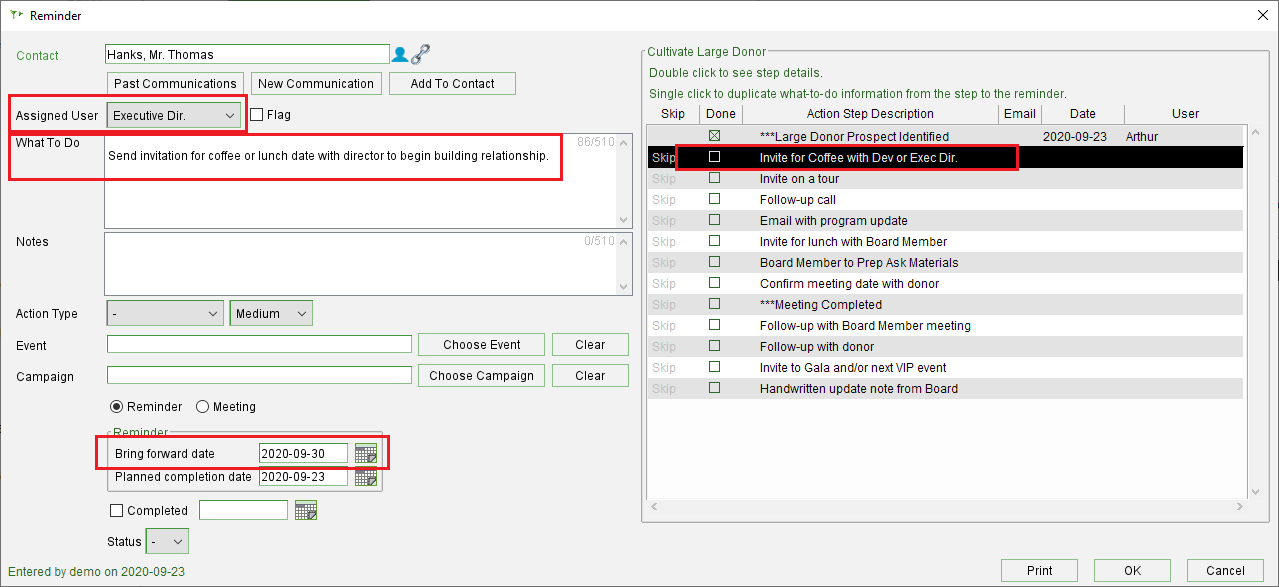Click the Reminder window title icon

[x=16, y=15]
